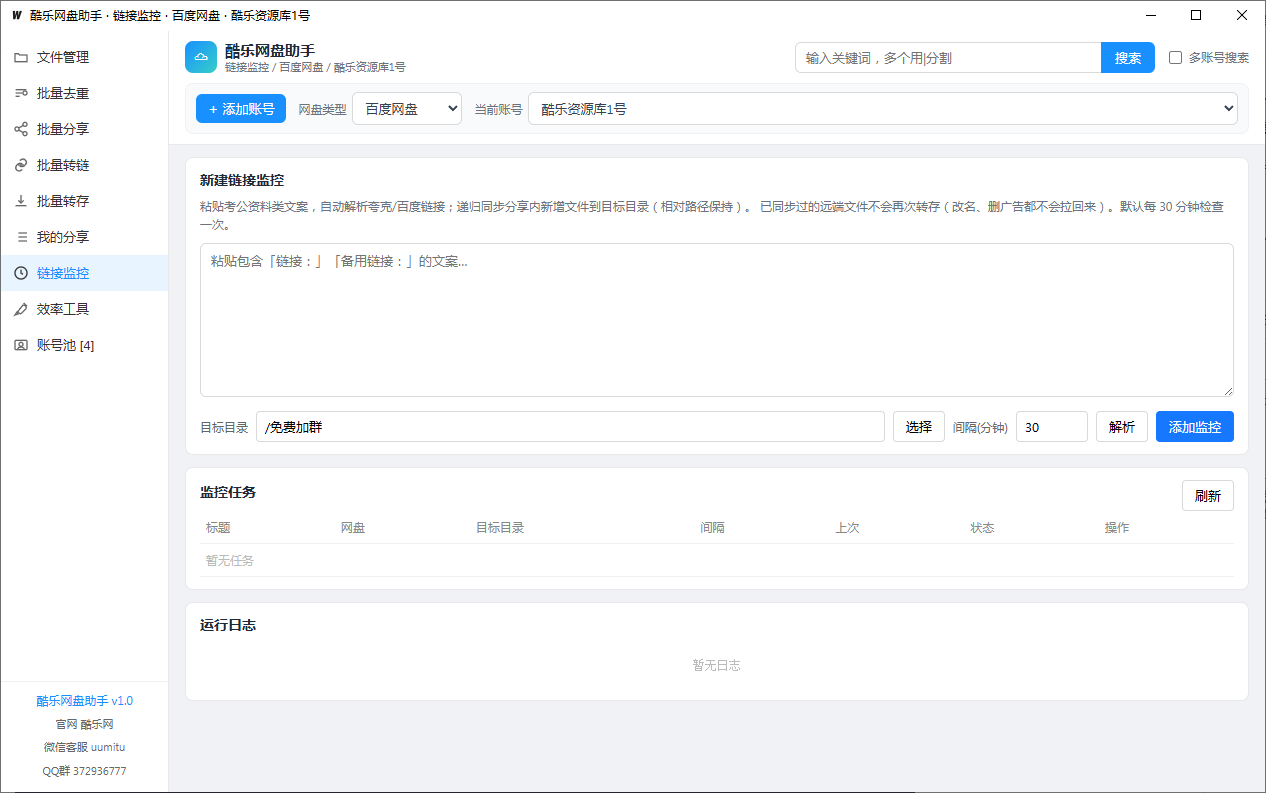Click the 运行日志 heading
The width and height of the screenshot is (1266, 793).
tap(228, 625)
